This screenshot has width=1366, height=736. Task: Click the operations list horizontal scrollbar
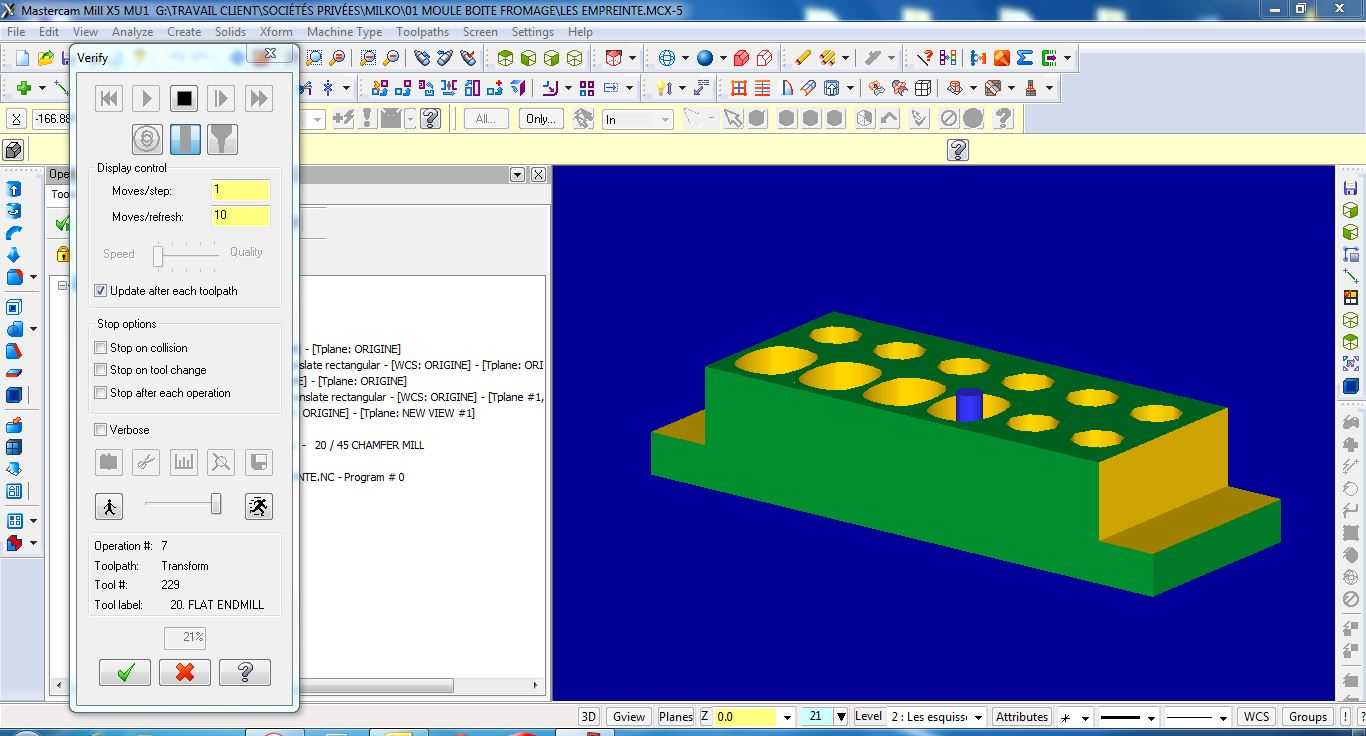pos(376,686)
